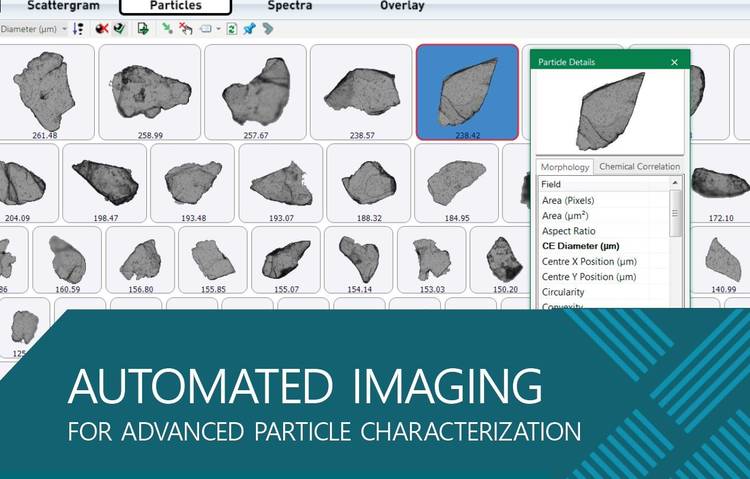Click the export document icon with green arrow
Image resolution: width=750 pixels, height=479 pixels.
point(143,29)
